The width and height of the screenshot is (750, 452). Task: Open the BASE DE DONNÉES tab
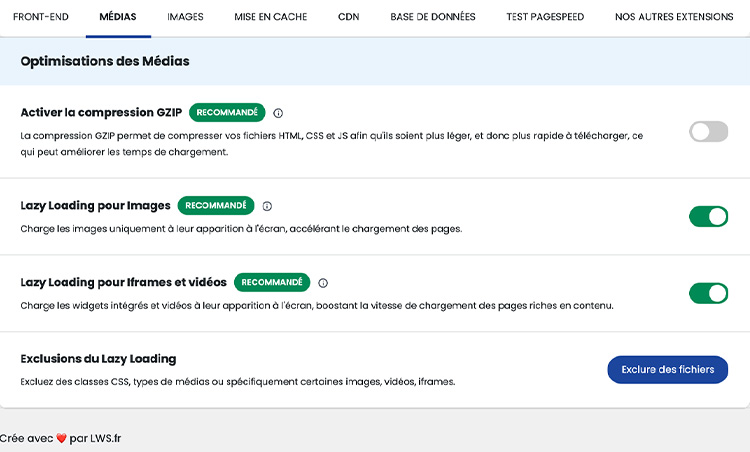tap(433, 17)
